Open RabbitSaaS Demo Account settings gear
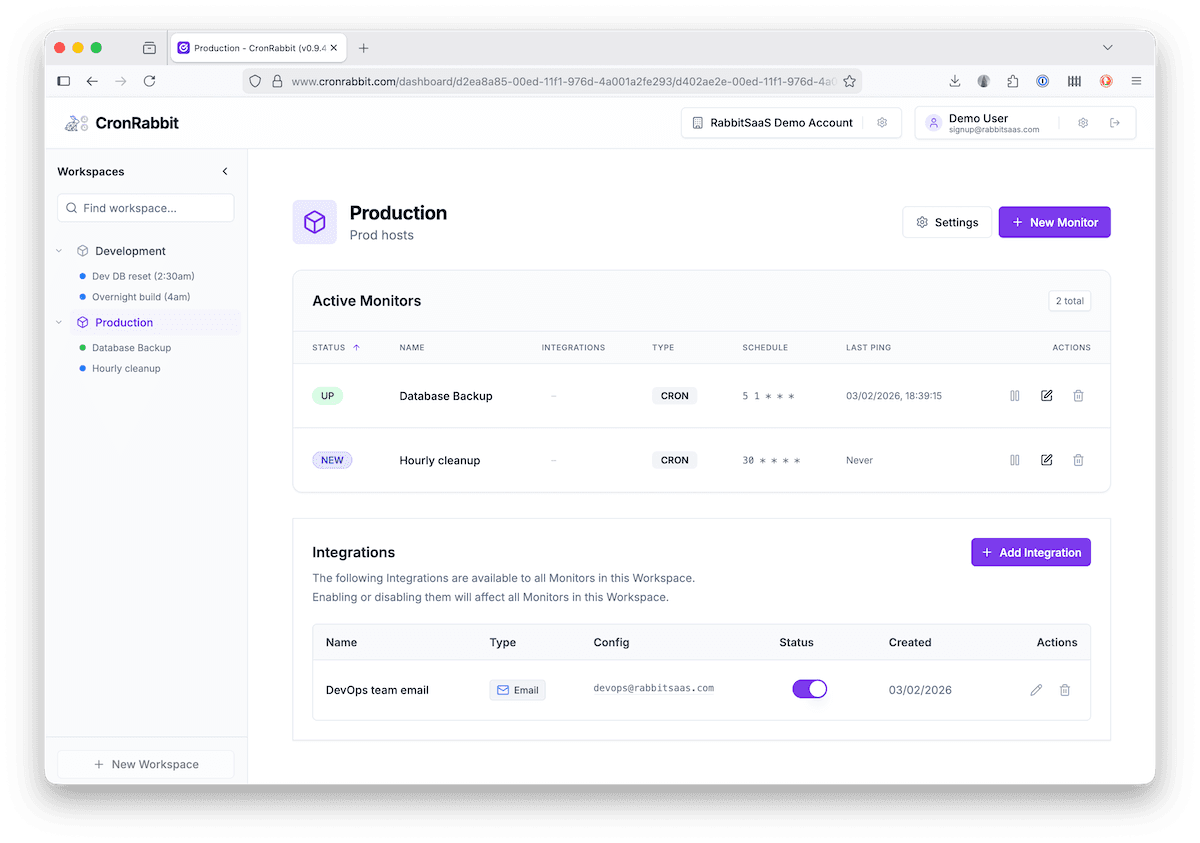 point(881,122)
